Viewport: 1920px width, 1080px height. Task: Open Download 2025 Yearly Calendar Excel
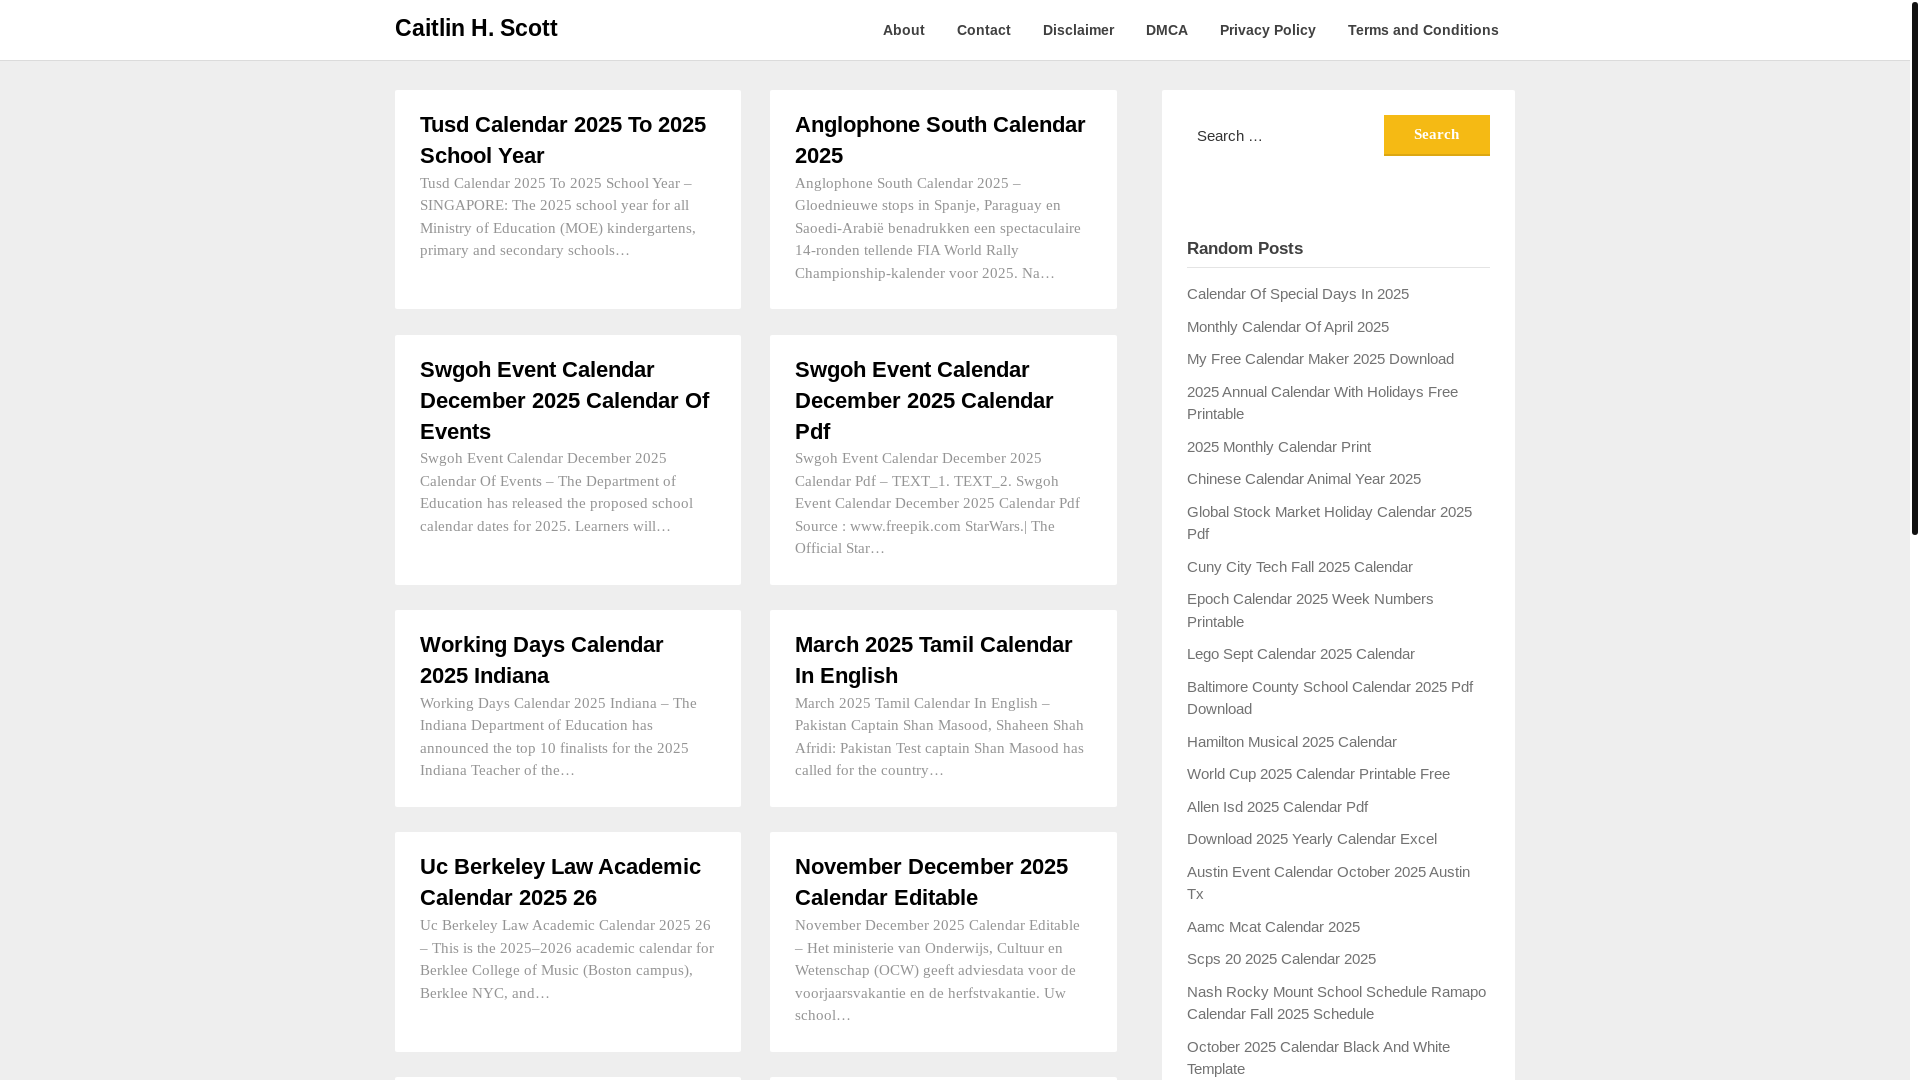tap(1311, 839)
